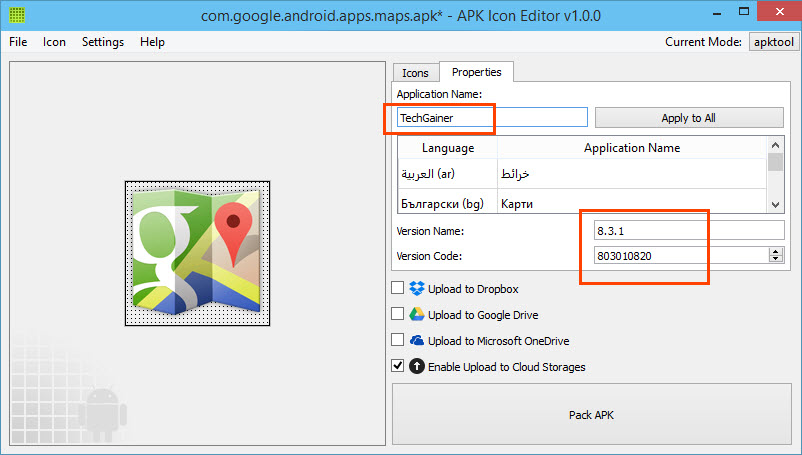Select the العربية (ar) language row
Viewport: 802px width, 455px height.
(x=448, y=174)
